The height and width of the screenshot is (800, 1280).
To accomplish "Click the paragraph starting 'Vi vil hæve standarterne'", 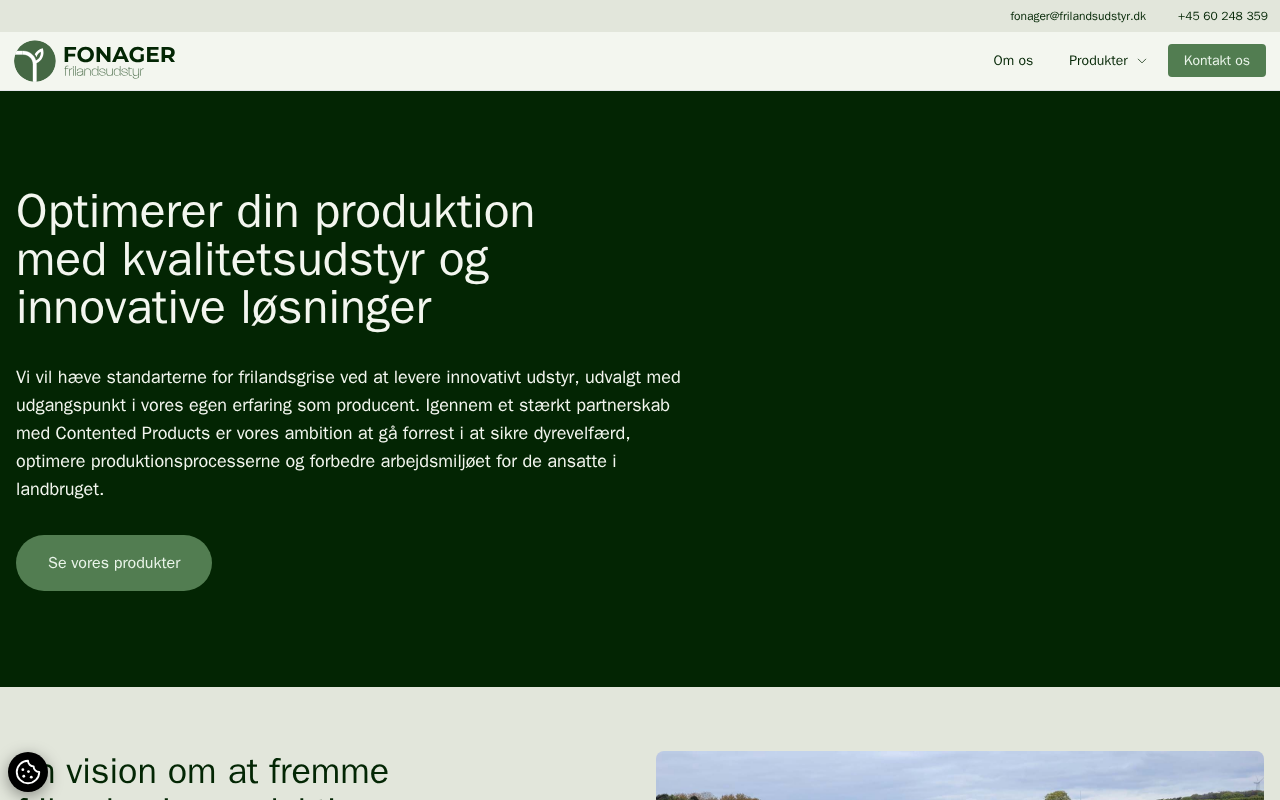I will click(349, 433).
